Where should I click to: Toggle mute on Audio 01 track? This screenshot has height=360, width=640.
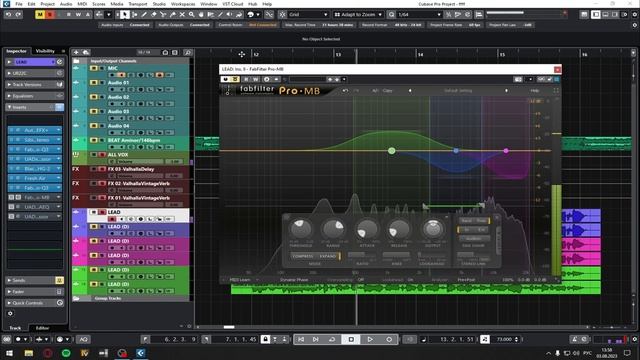click(93, 82)
